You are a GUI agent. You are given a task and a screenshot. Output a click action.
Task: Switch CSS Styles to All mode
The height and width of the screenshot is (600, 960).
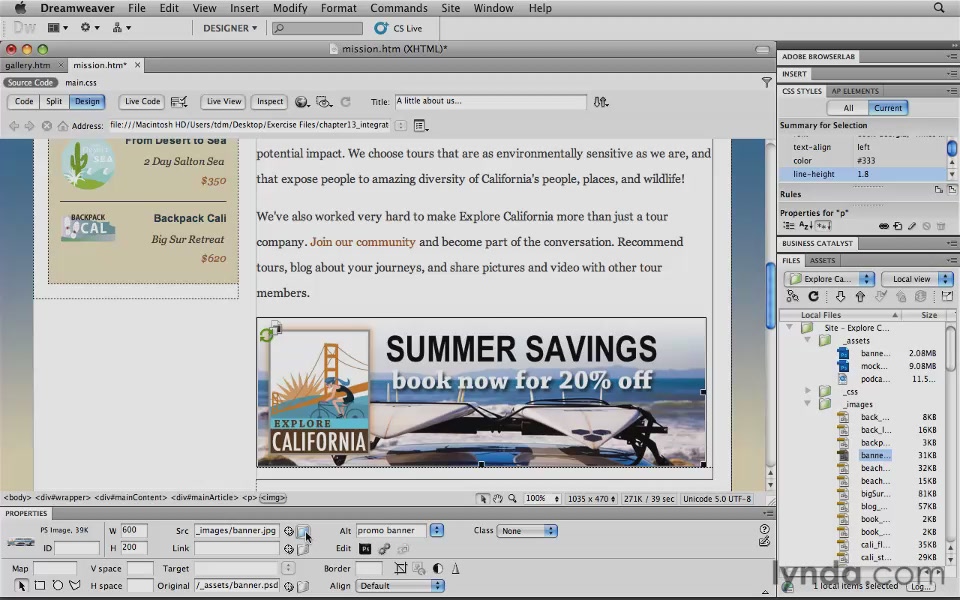tap(848, 108)
